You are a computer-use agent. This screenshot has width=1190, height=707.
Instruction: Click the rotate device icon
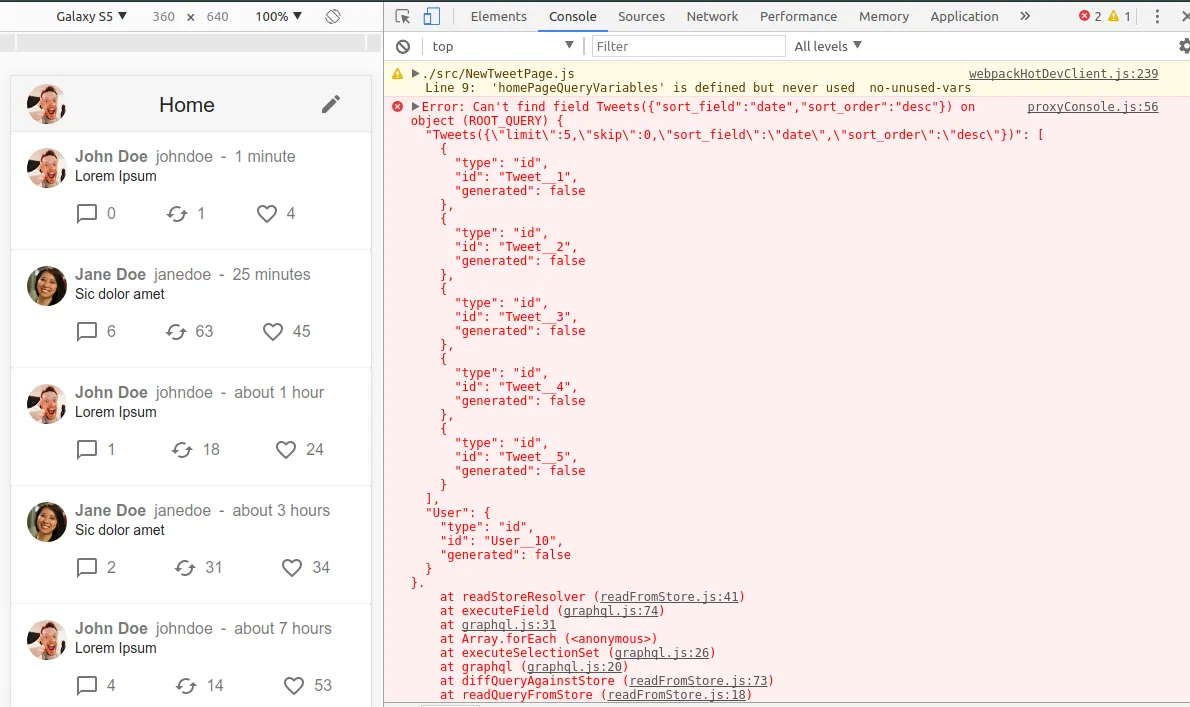333,16
